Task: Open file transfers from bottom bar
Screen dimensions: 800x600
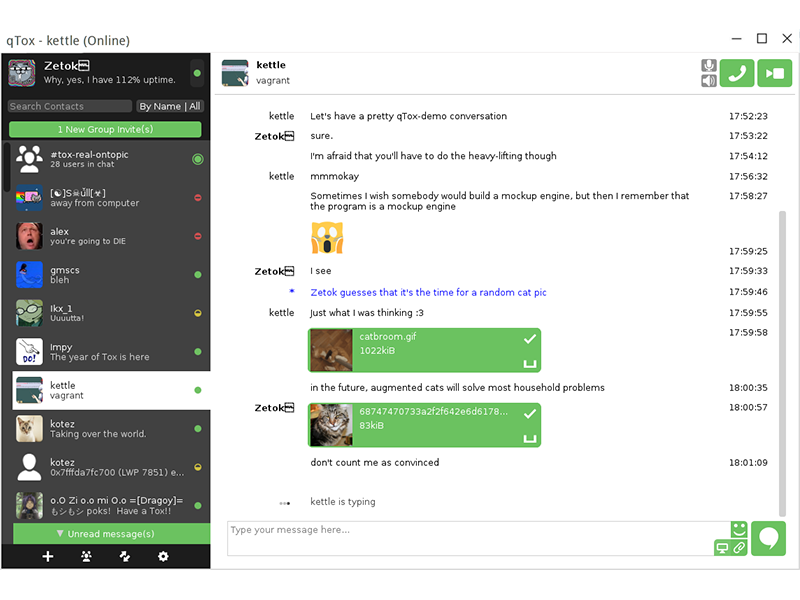Action: (x=125, y=557)
